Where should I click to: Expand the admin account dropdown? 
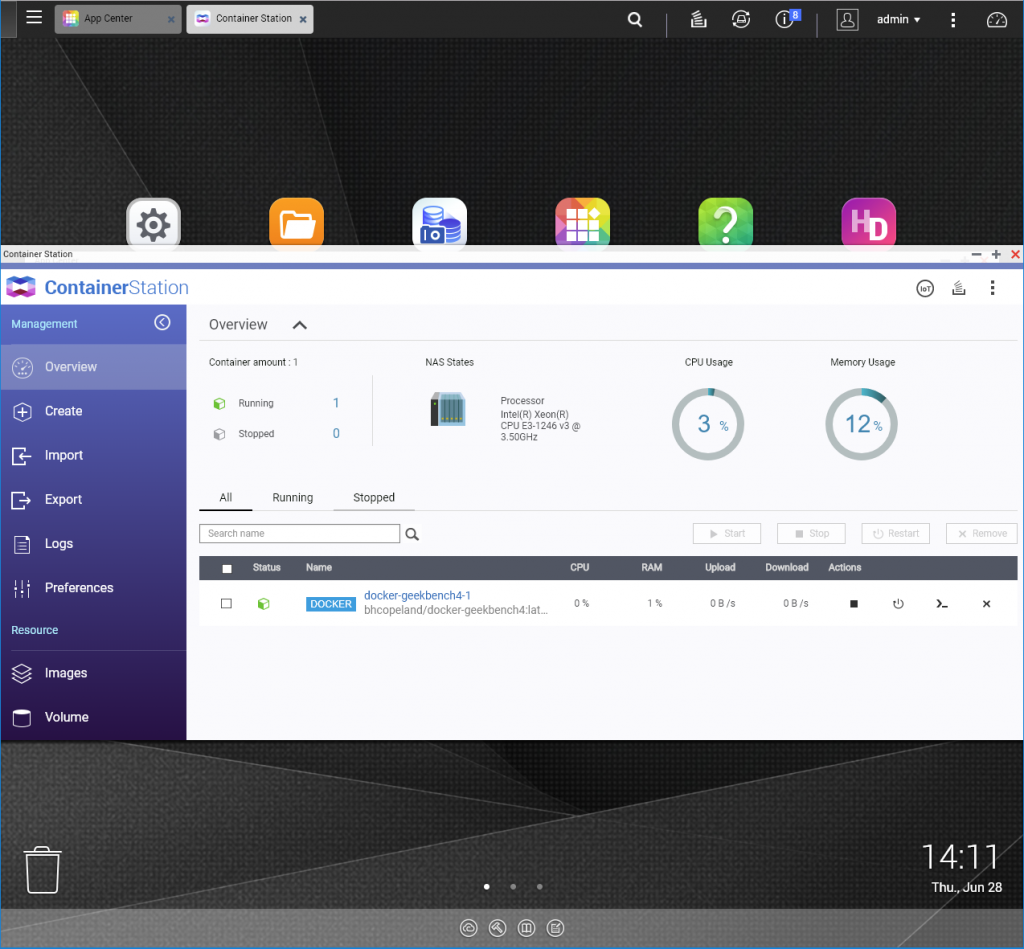(899, 20)
